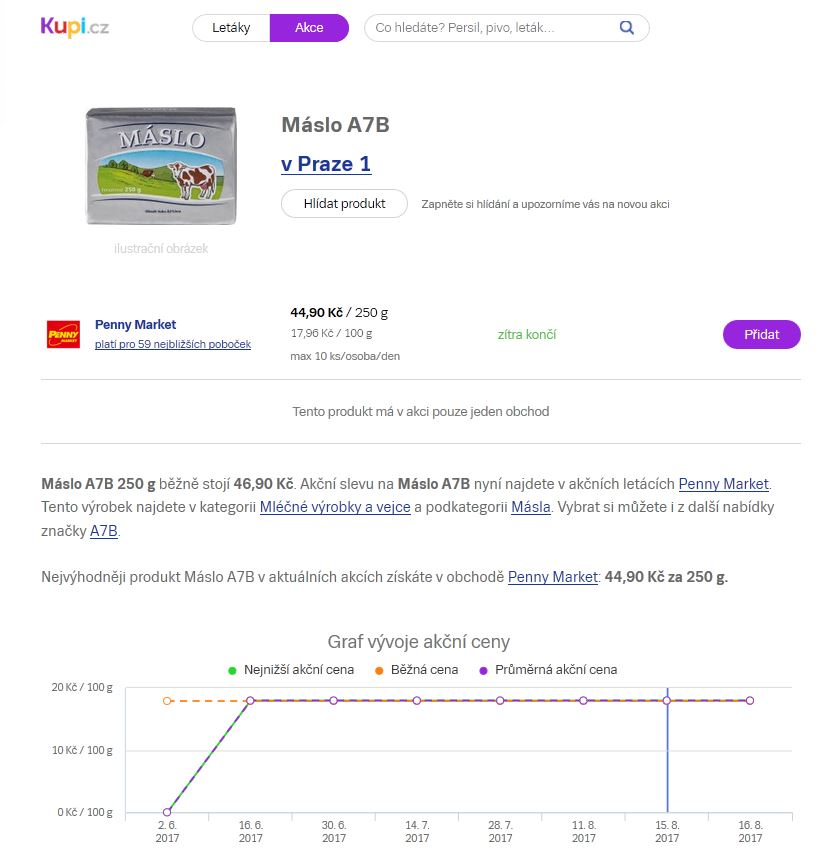Open the Másla subcategory link
819x866 pixels.
click(x=531, y=507)
